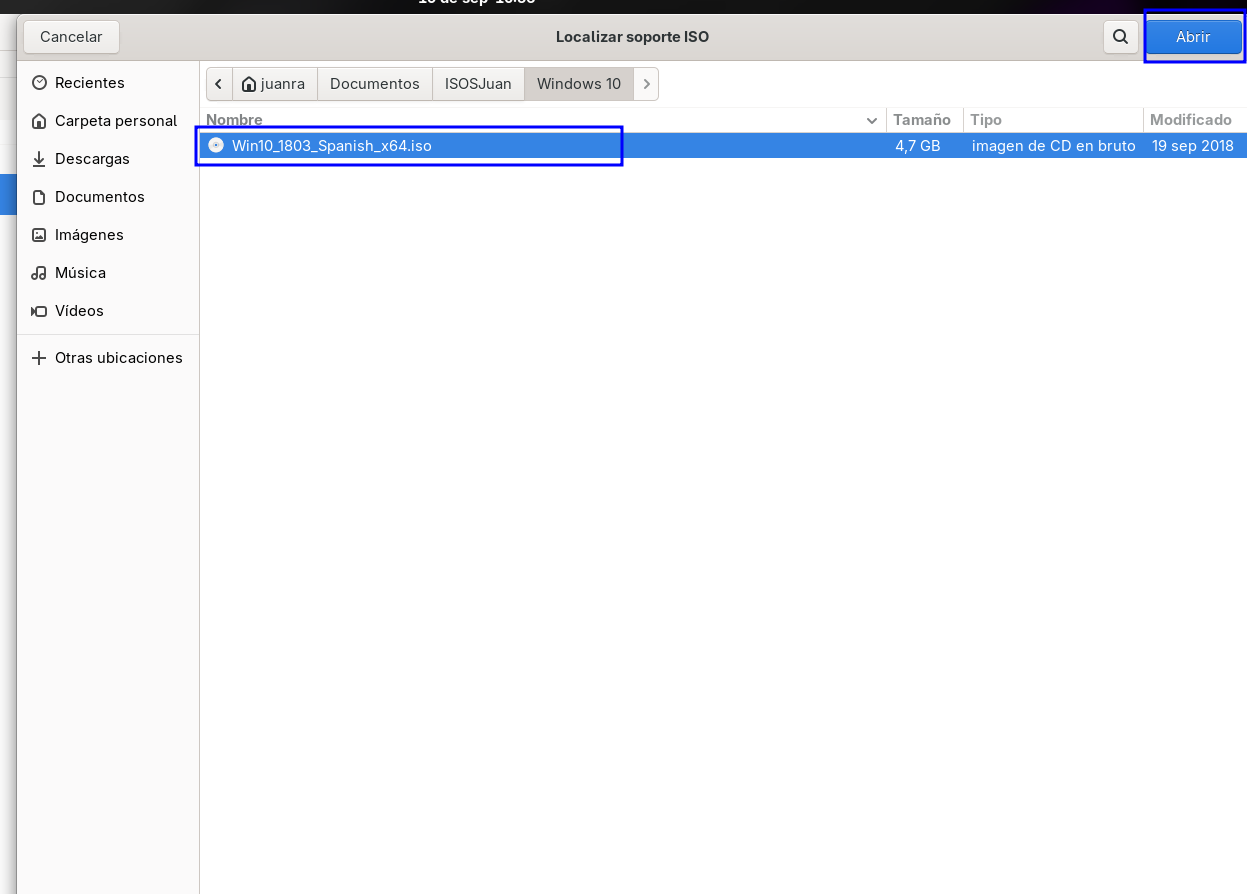
Task: Open the Vídeos folder
Action: tap(108, 311)
